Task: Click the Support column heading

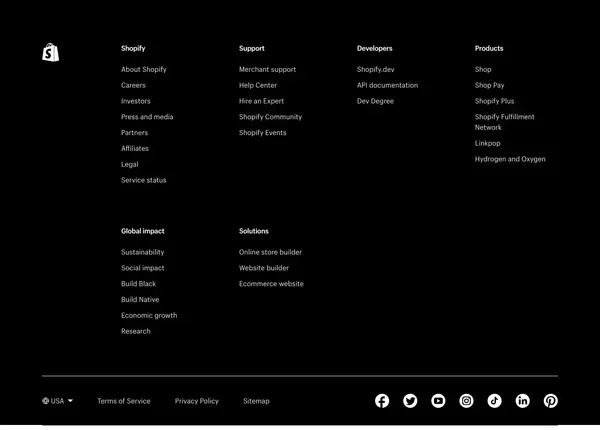Action: tap(252, 48)
